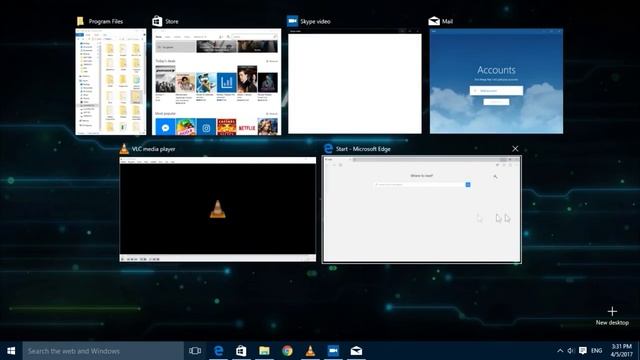Close the Start - Microsoft Edge thumbnail
Screen dimensions: 640x360
[515, 149]
